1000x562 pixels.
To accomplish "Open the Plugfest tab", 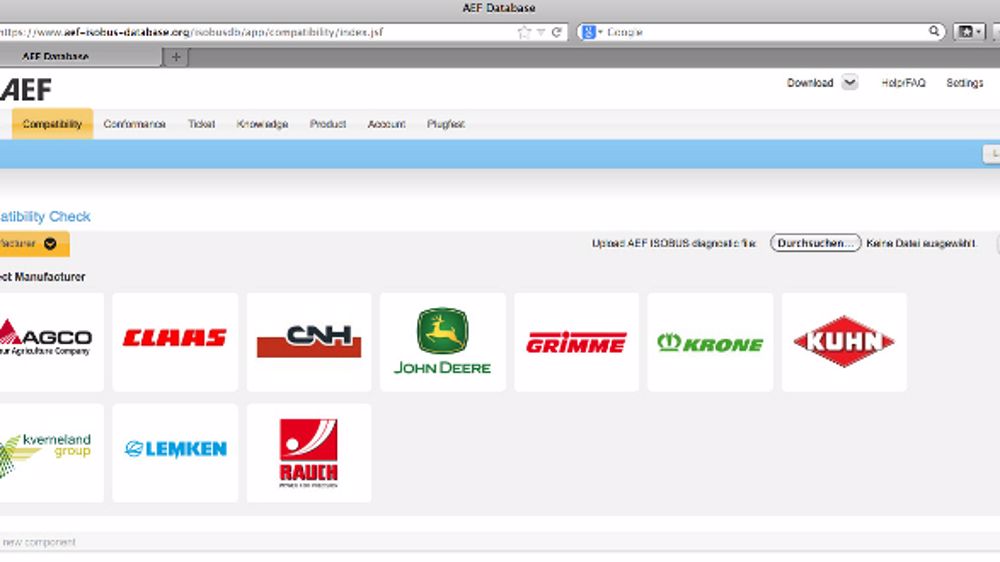I will pos(446,124).
